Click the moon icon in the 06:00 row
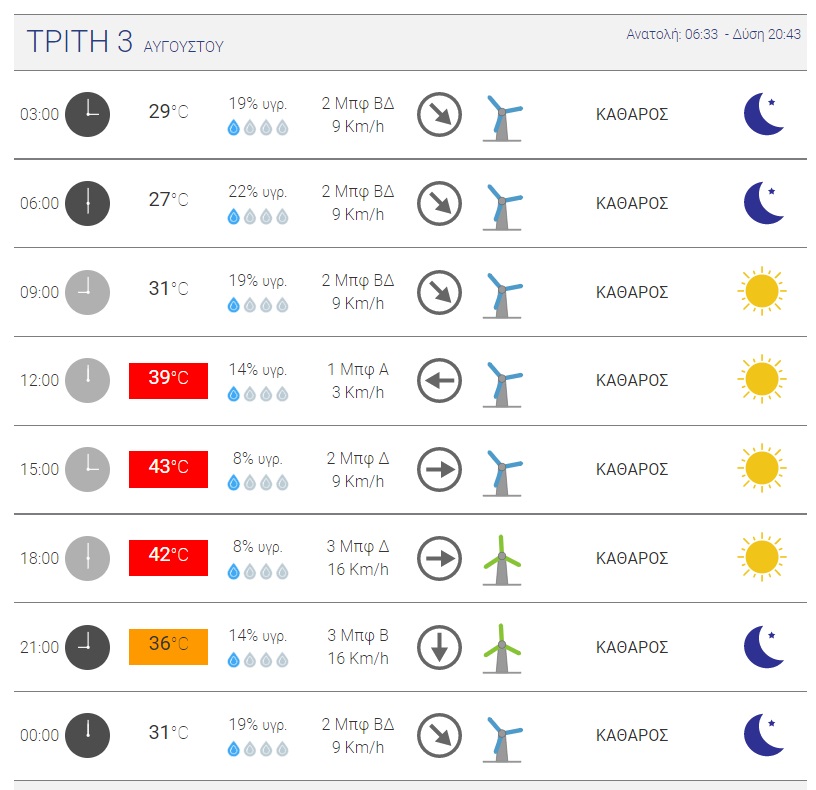 click(x=763, y=203)
